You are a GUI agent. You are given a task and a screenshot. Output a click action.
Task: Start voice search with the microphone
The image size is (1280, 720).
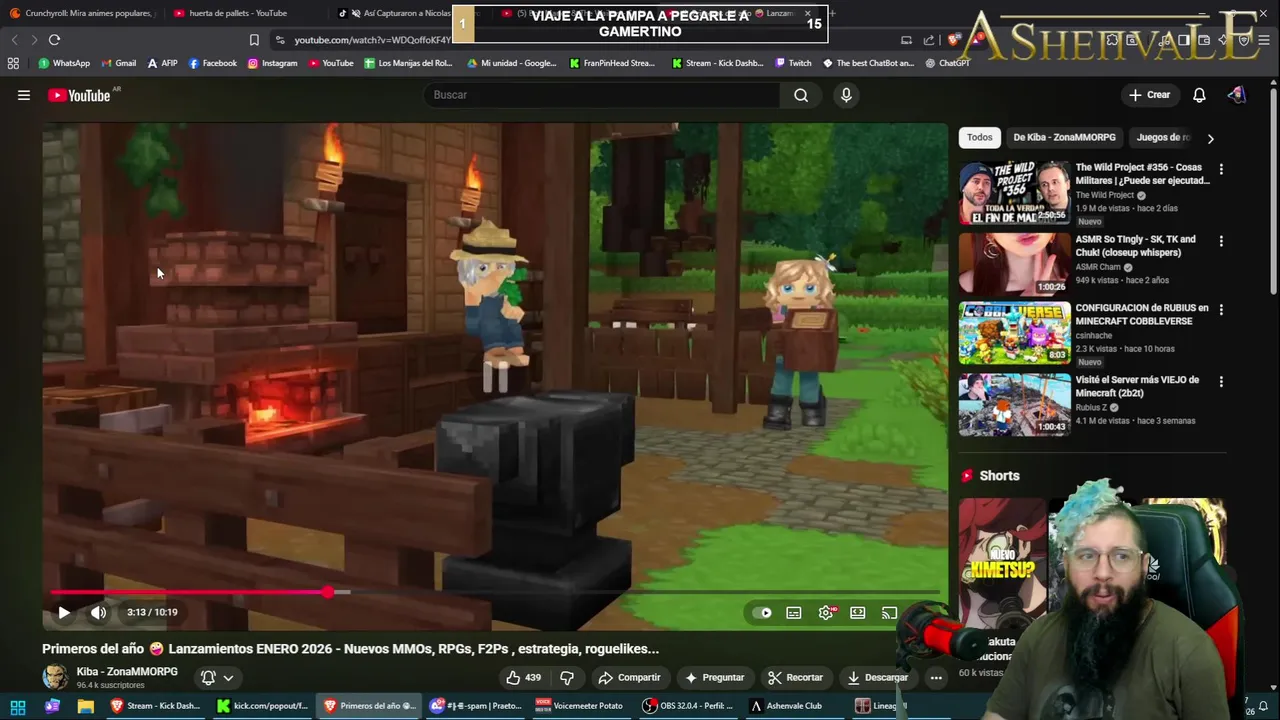click(x=846, y=95)
